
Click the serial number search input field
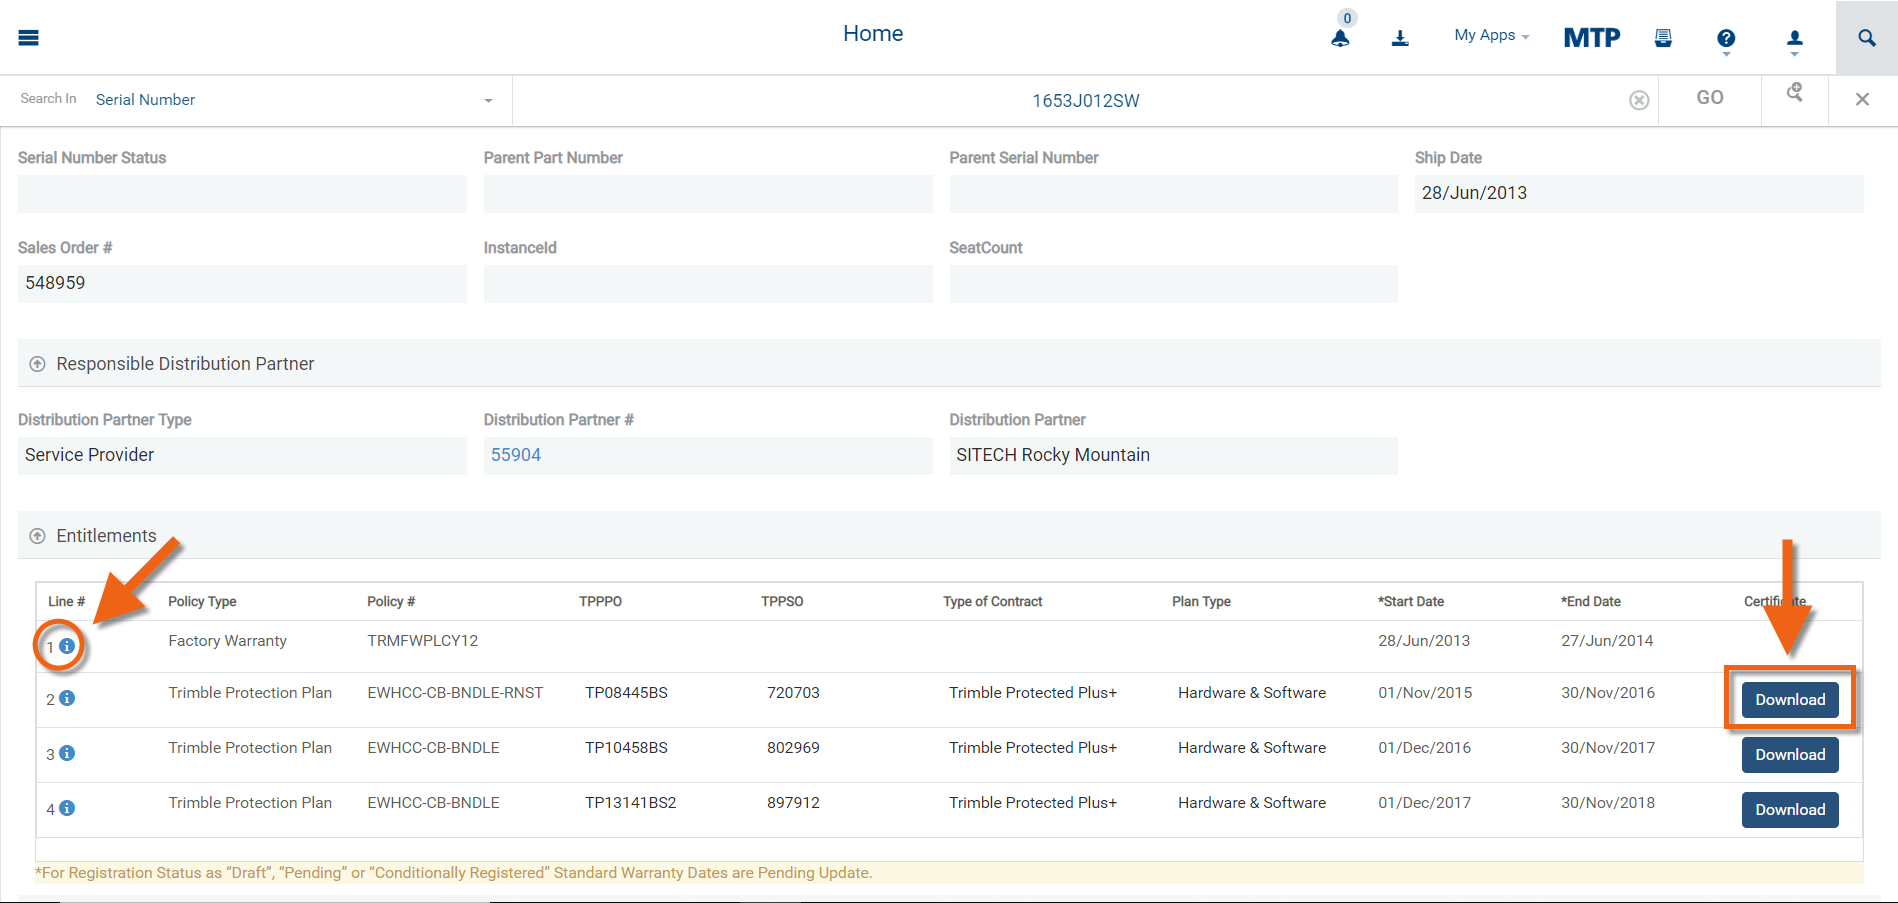(1085, 101)
